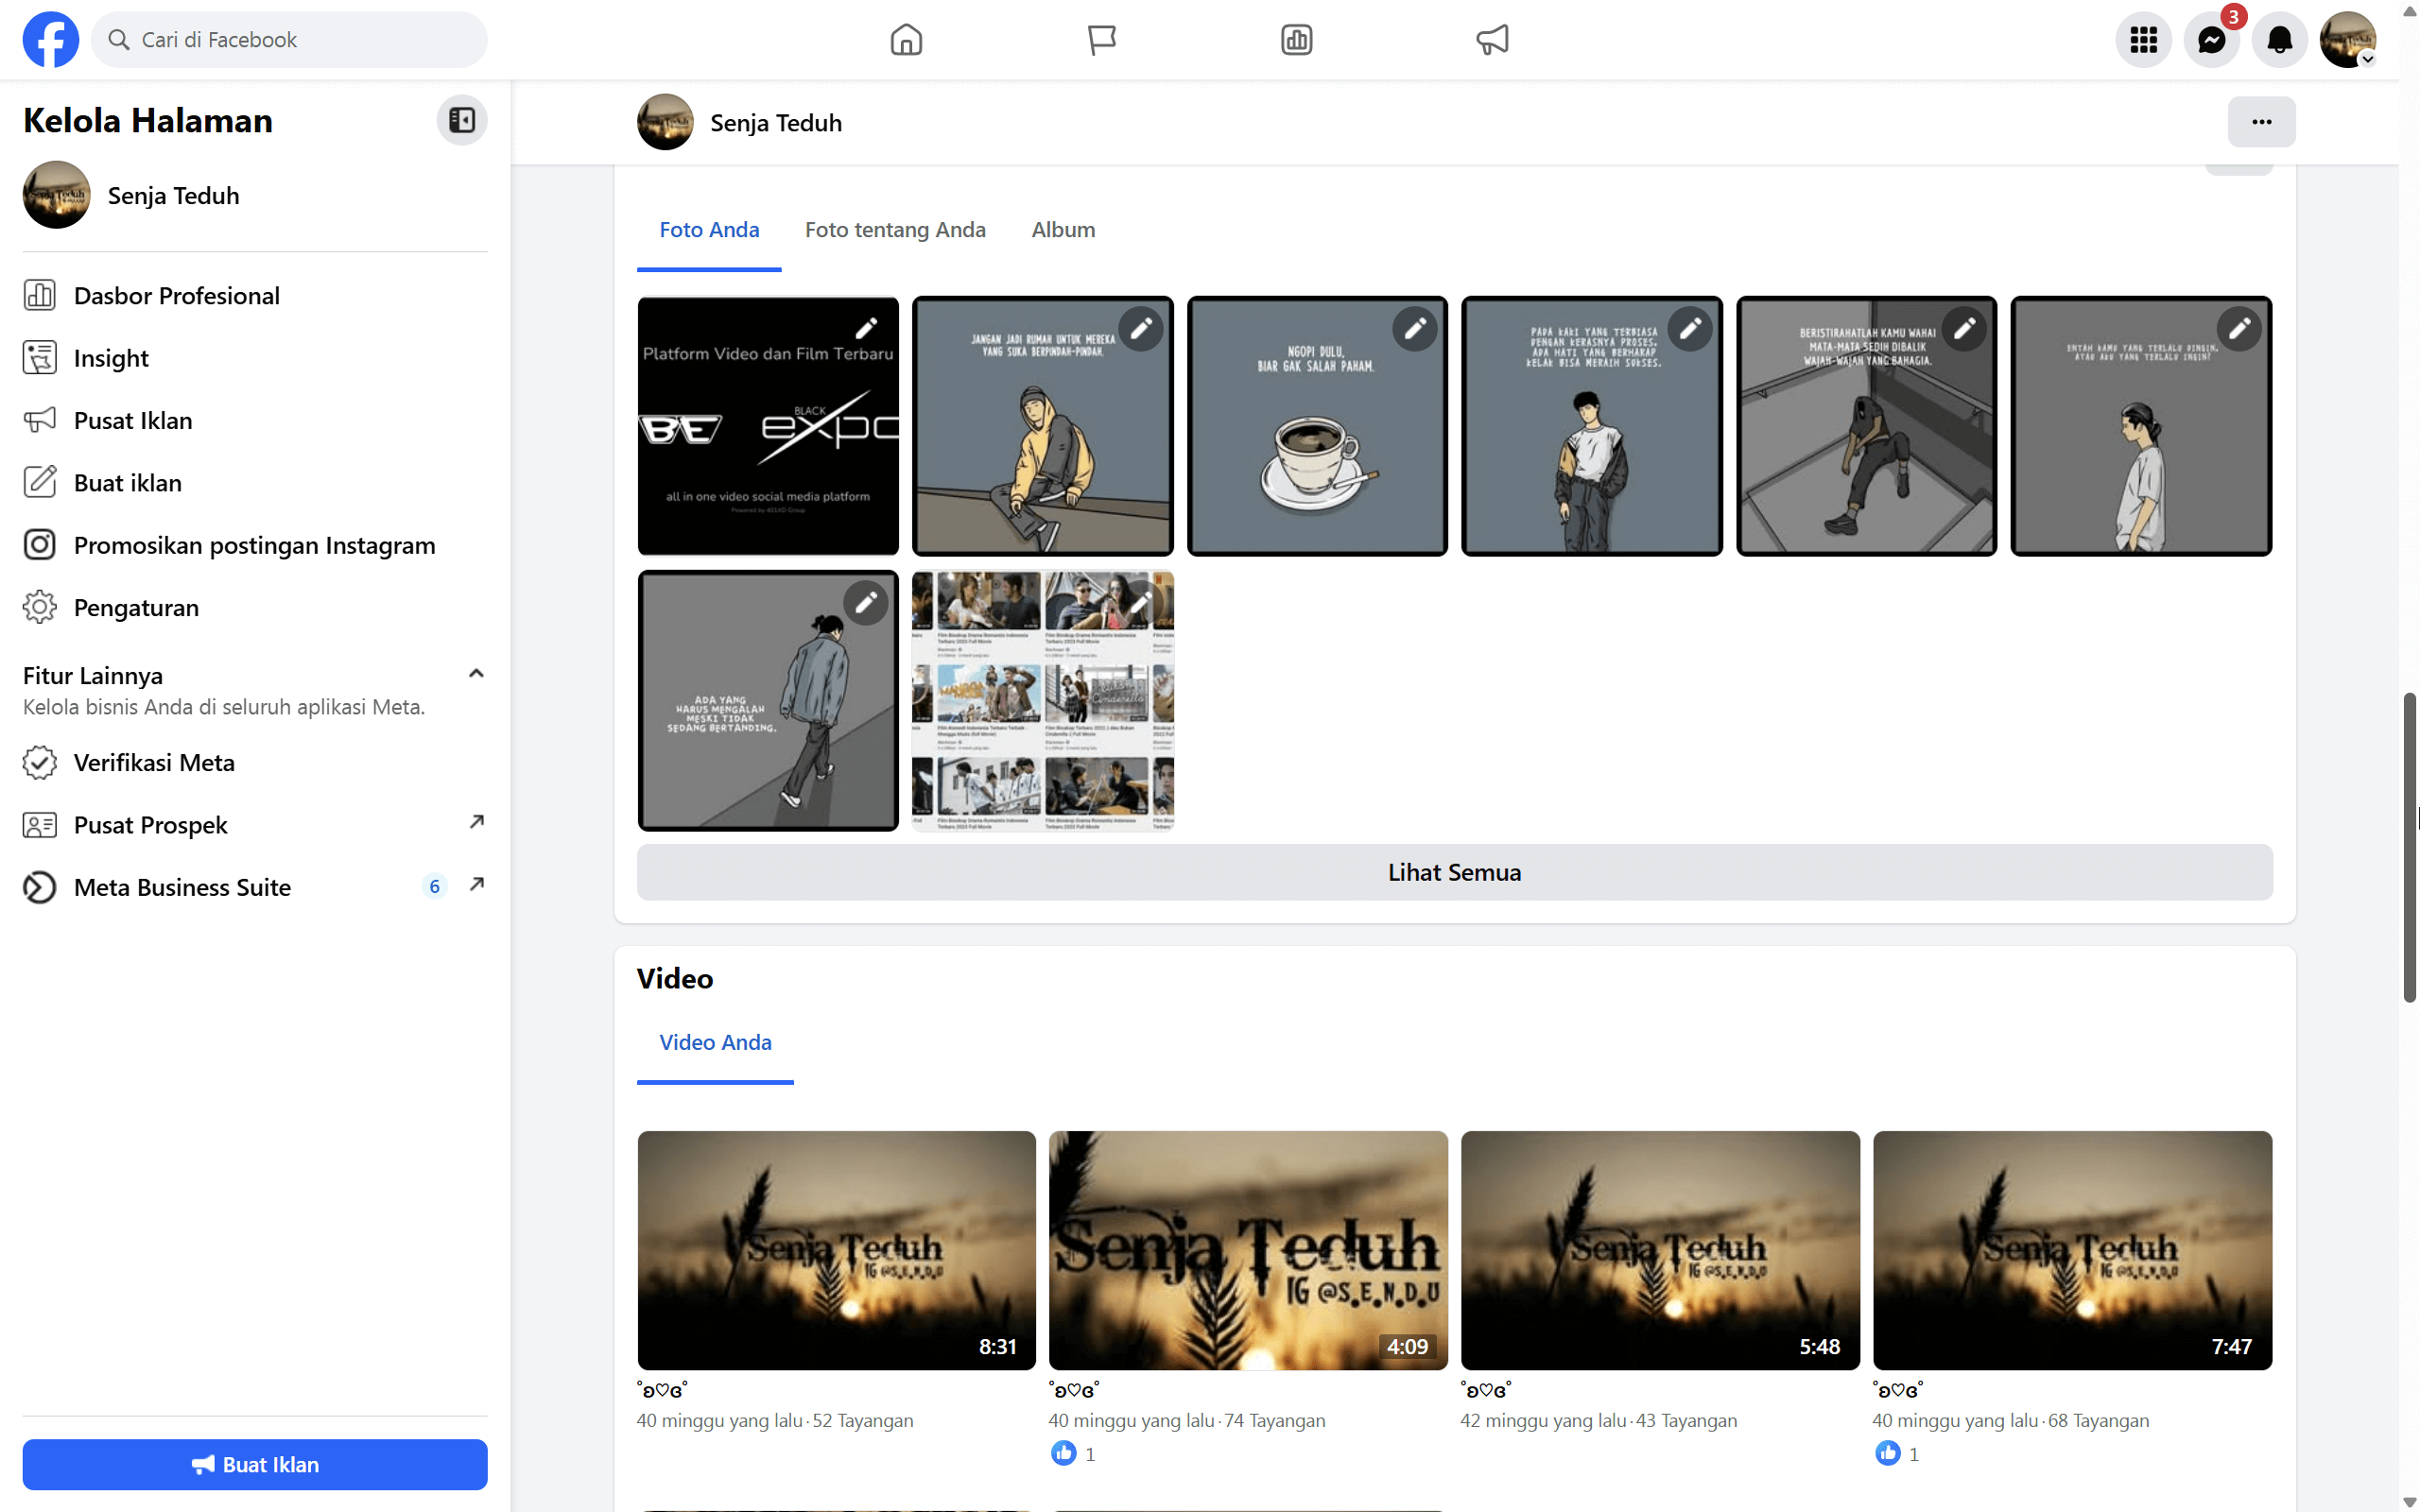The width and height of the screenshot is (2420, 1512).
Task: Collapse the Fitur Lainnya section
Action: 476,672
